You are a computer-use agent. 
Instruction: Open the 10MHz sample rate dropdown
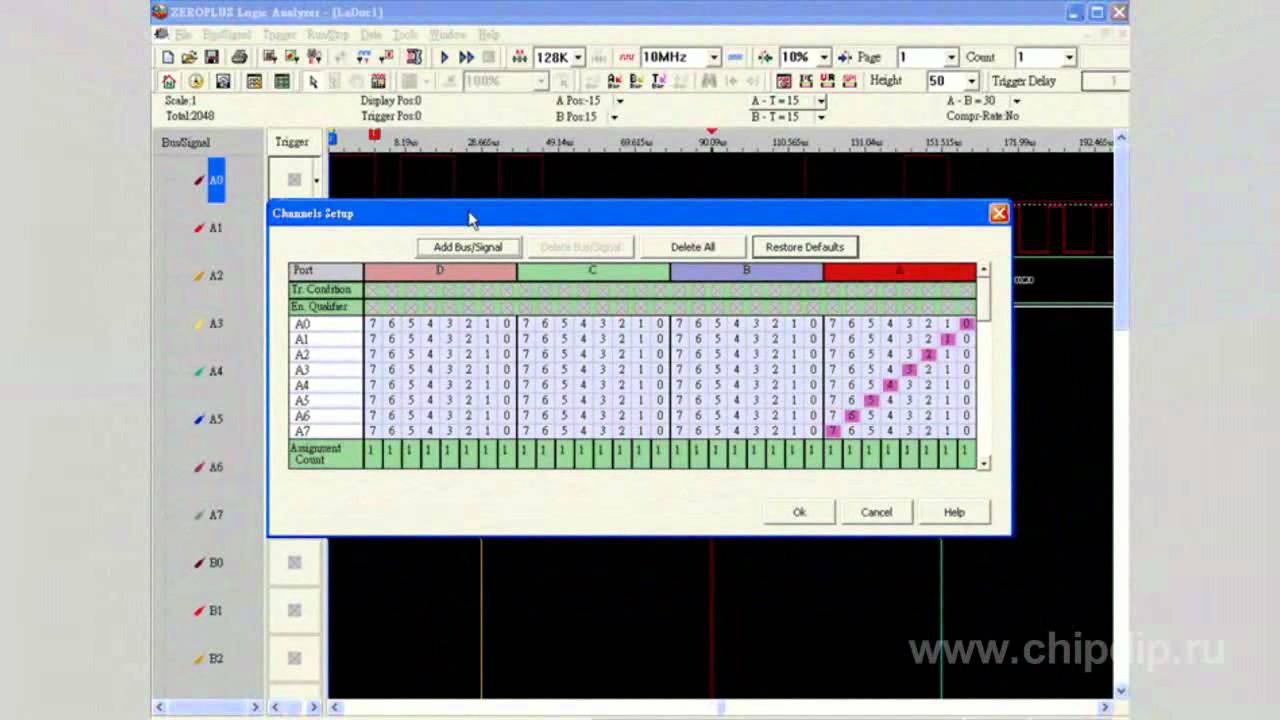[x=714, y=57]
